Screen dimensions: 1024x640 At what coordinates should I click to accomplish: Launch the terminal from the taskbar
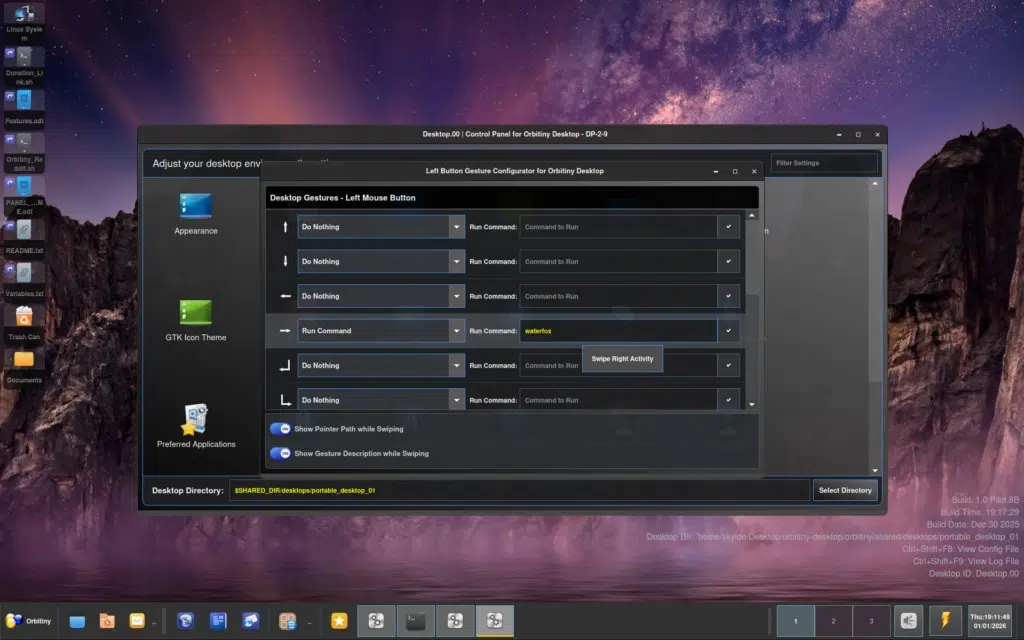(x=415, y=621)
